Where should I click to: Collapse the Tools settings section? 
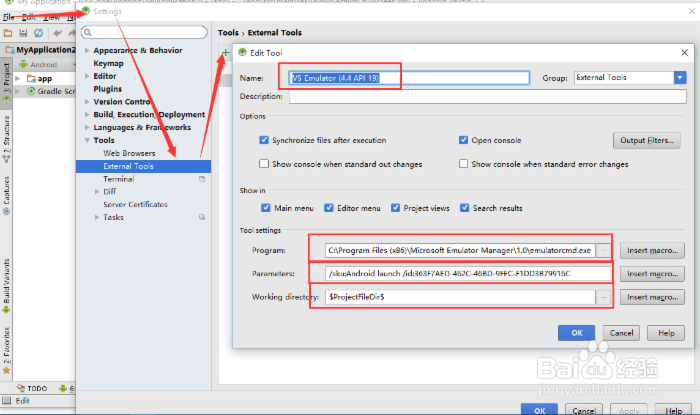coord(87,140)
